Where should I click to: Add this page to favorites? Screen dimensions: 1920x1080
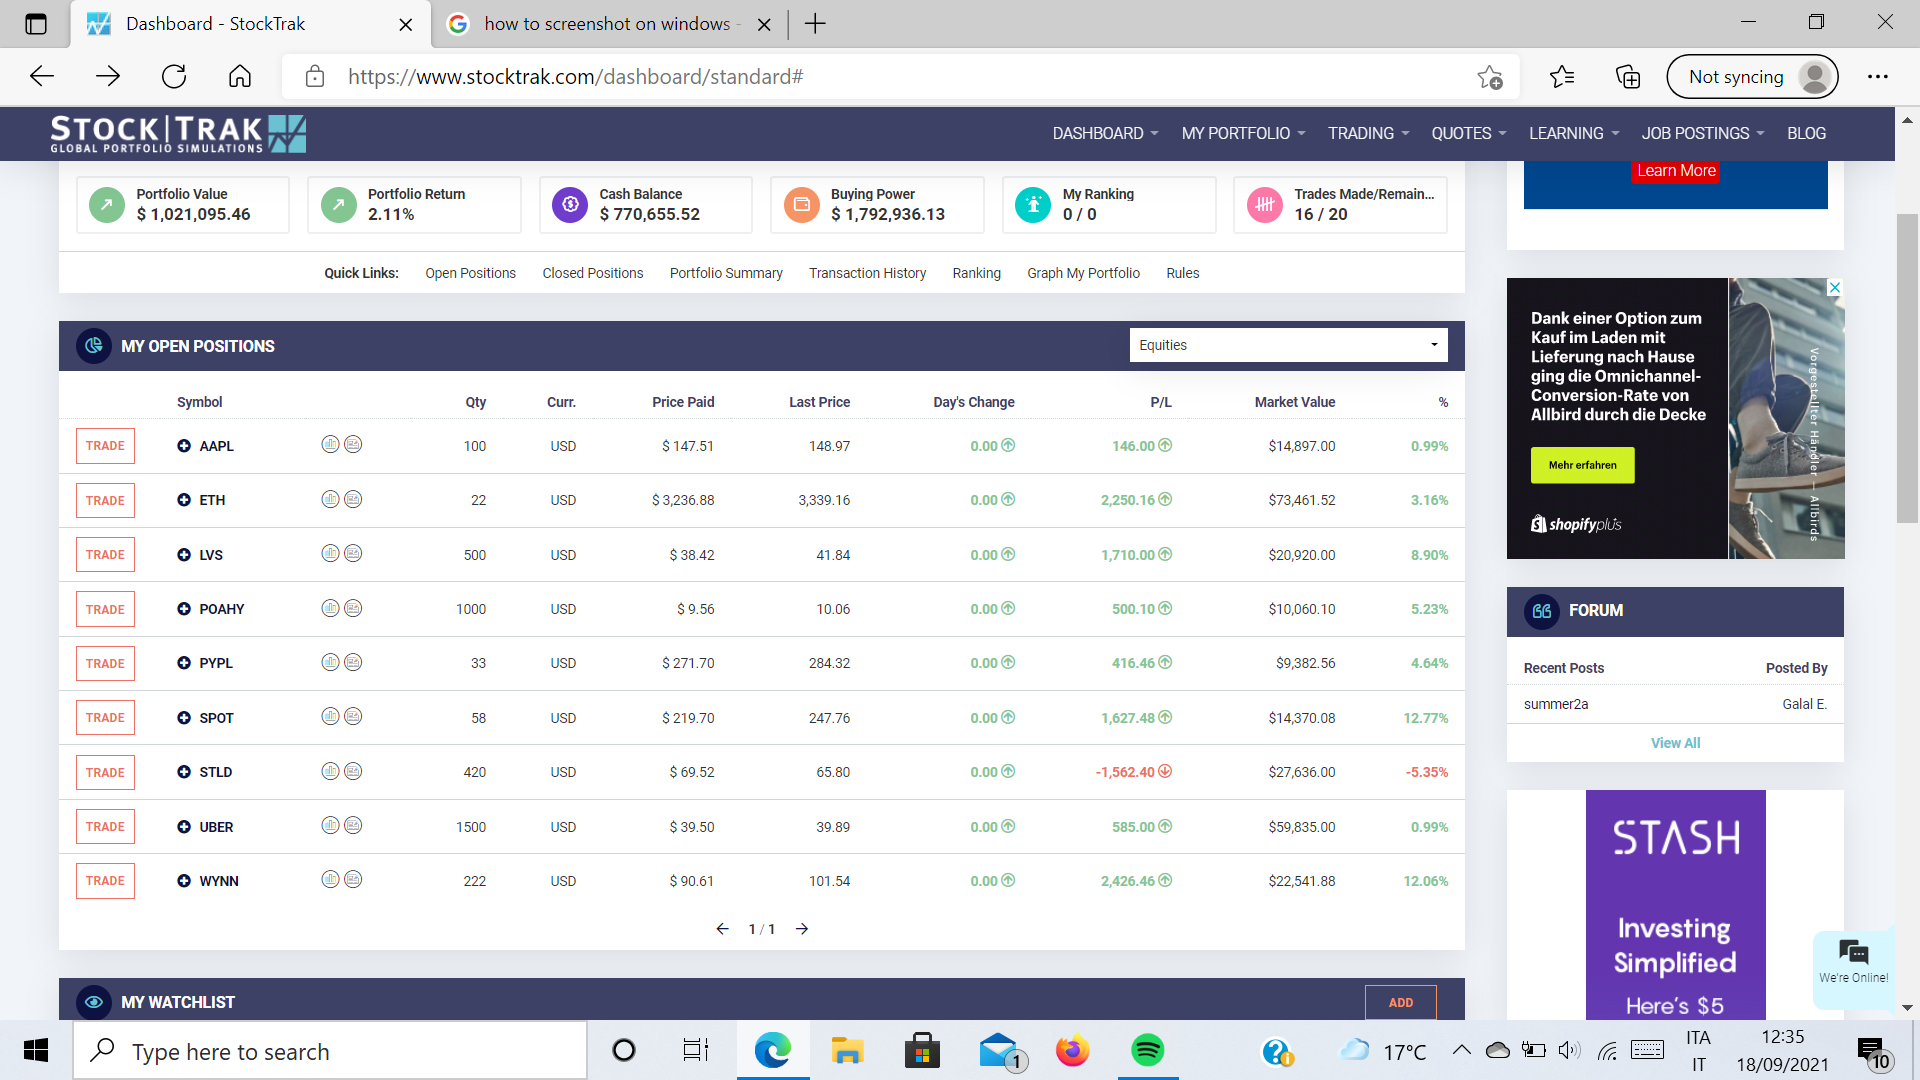pyautogui.click(x=1490, y=77)
